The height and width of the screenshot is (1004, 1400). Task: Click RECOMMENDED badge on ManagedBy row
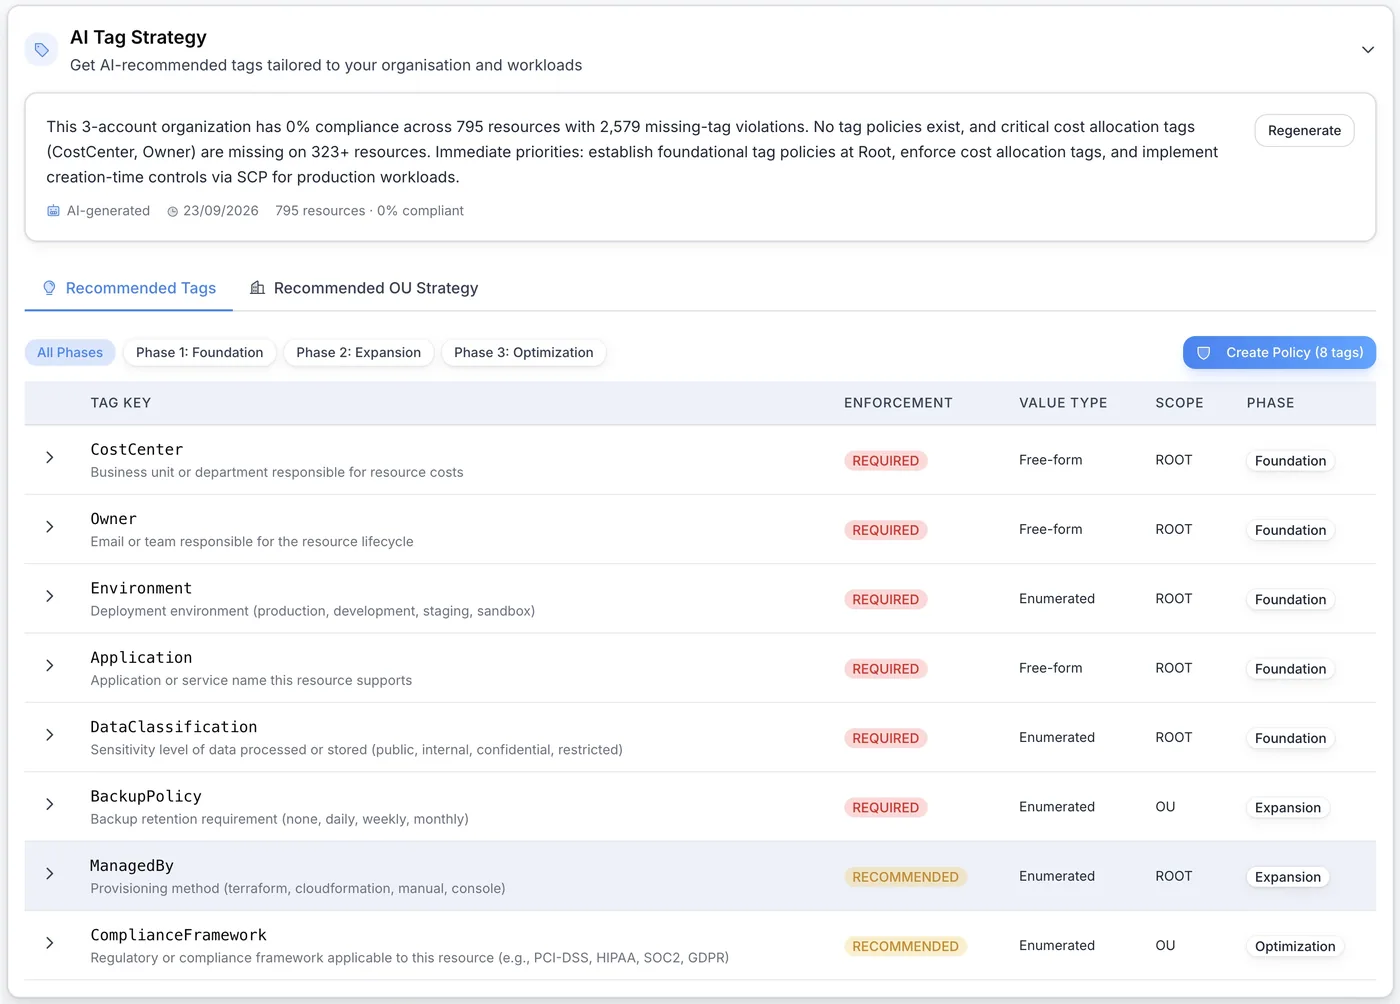(905, 877)
